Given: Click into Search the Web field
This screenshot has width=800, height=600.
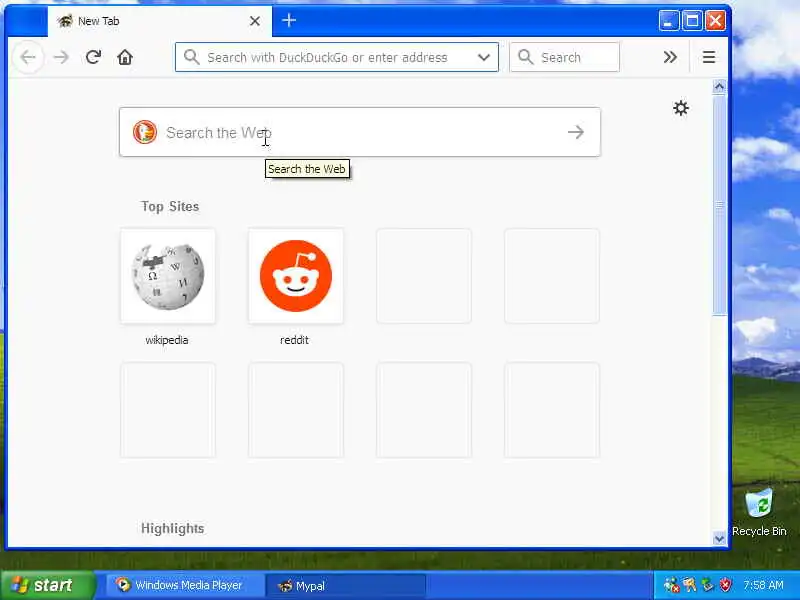Looking at the screenshot, I should [360, 132].
